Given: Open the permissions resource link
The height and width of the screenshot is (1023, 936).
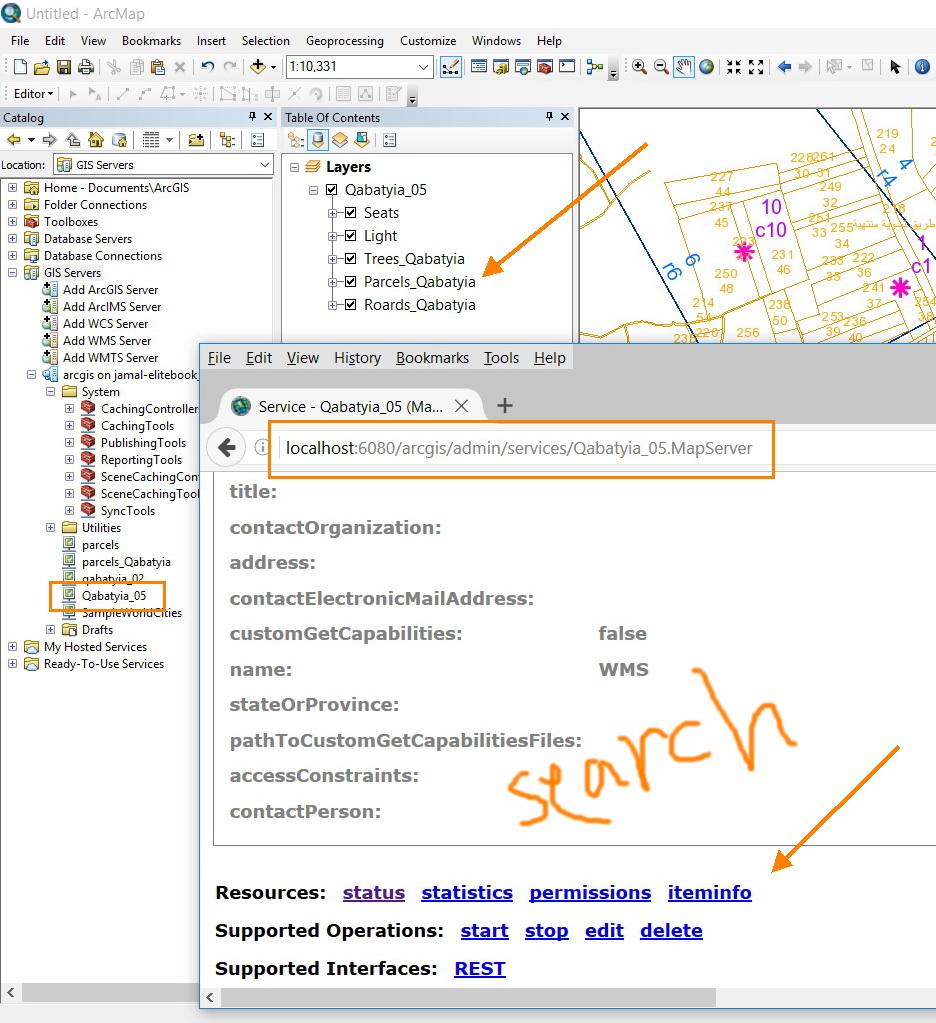Looking at the screenshot, I should point(590,893).
